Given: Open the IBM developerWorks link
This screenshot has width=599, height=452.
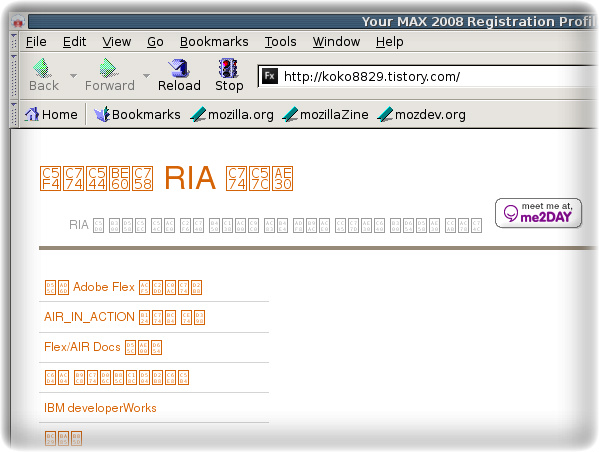Looking at the screenshot, I should pos(100,408).
